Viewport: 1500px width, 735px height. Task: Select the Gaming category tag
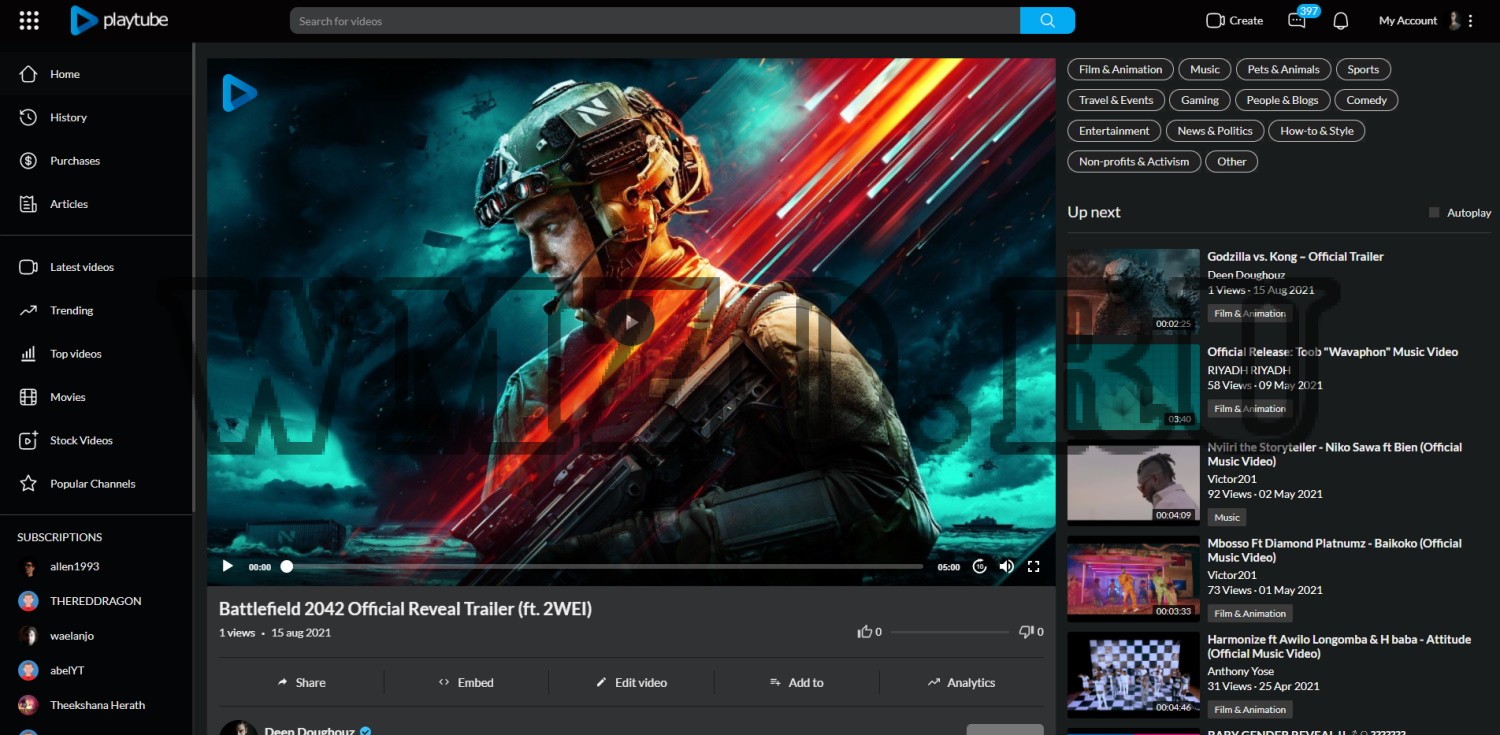(x=1200, y=100)
